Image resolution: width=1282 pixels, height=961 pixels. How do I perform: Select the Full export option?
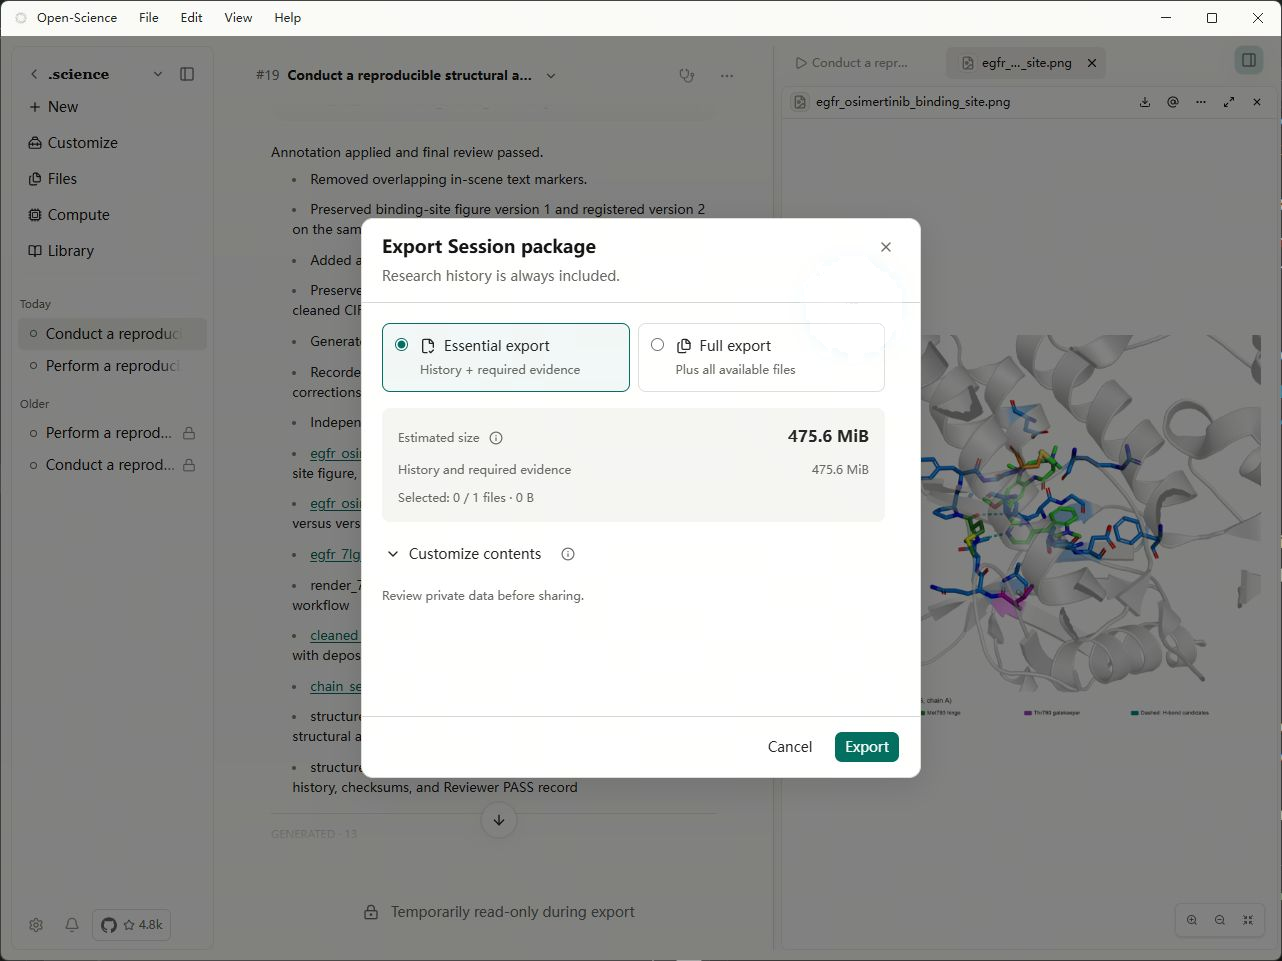(761, 357)
